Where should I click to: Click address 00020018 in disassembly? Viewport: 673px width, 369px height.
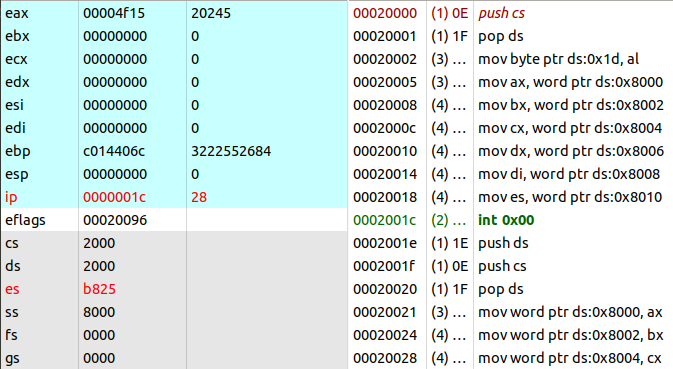(x=385, y=197)
